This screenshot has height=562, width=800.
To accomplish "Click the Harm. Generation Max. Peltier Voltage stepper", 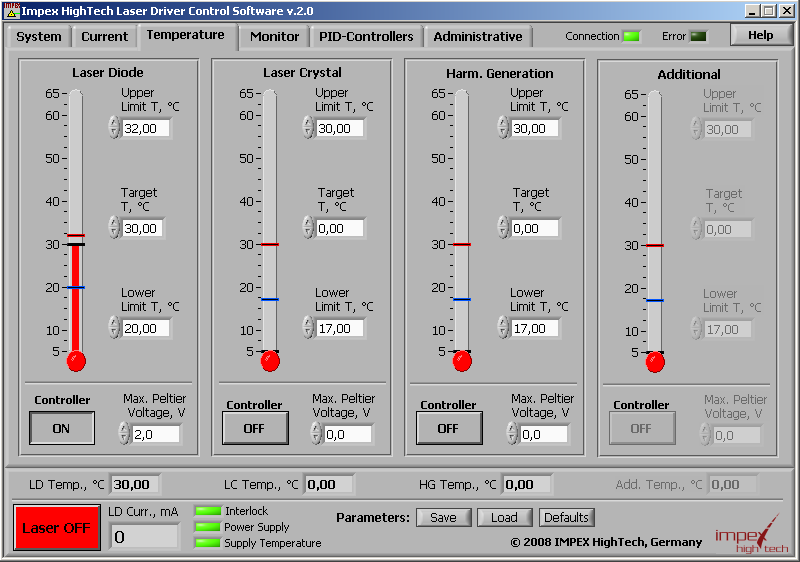I will tap(512, 433).
